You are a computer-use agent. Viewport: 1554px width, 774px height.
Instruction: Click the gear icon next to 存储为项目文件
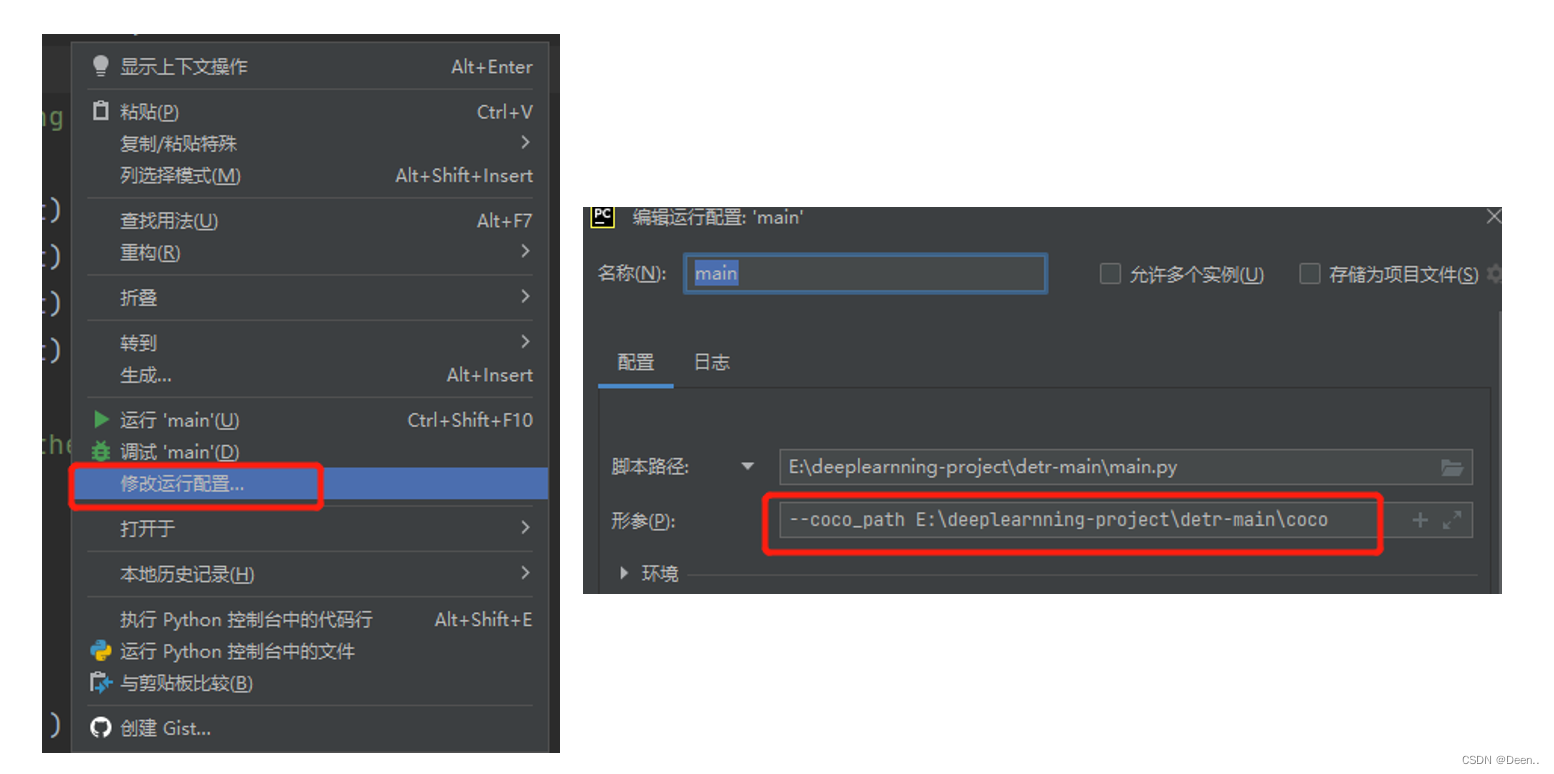(x=1494, y=273)
